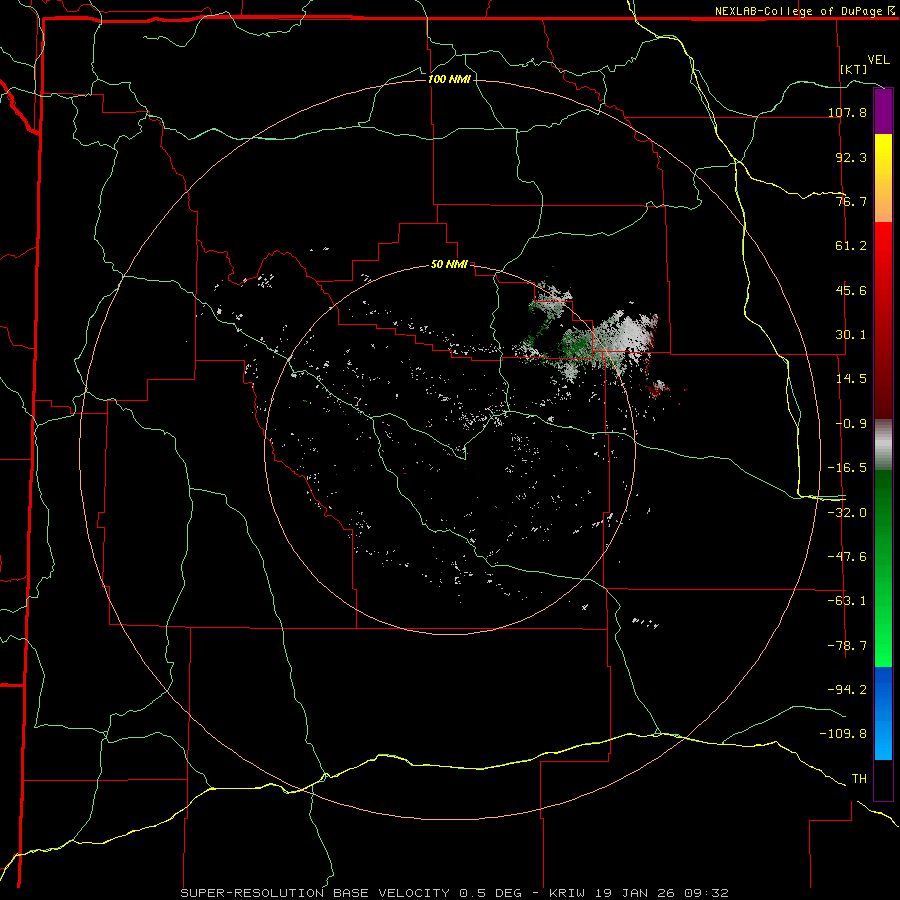Image resolution: width=900 pixels, height=900 pixels.
Task: Click the -94.2 velocity scale value
Action: [847, 689]
